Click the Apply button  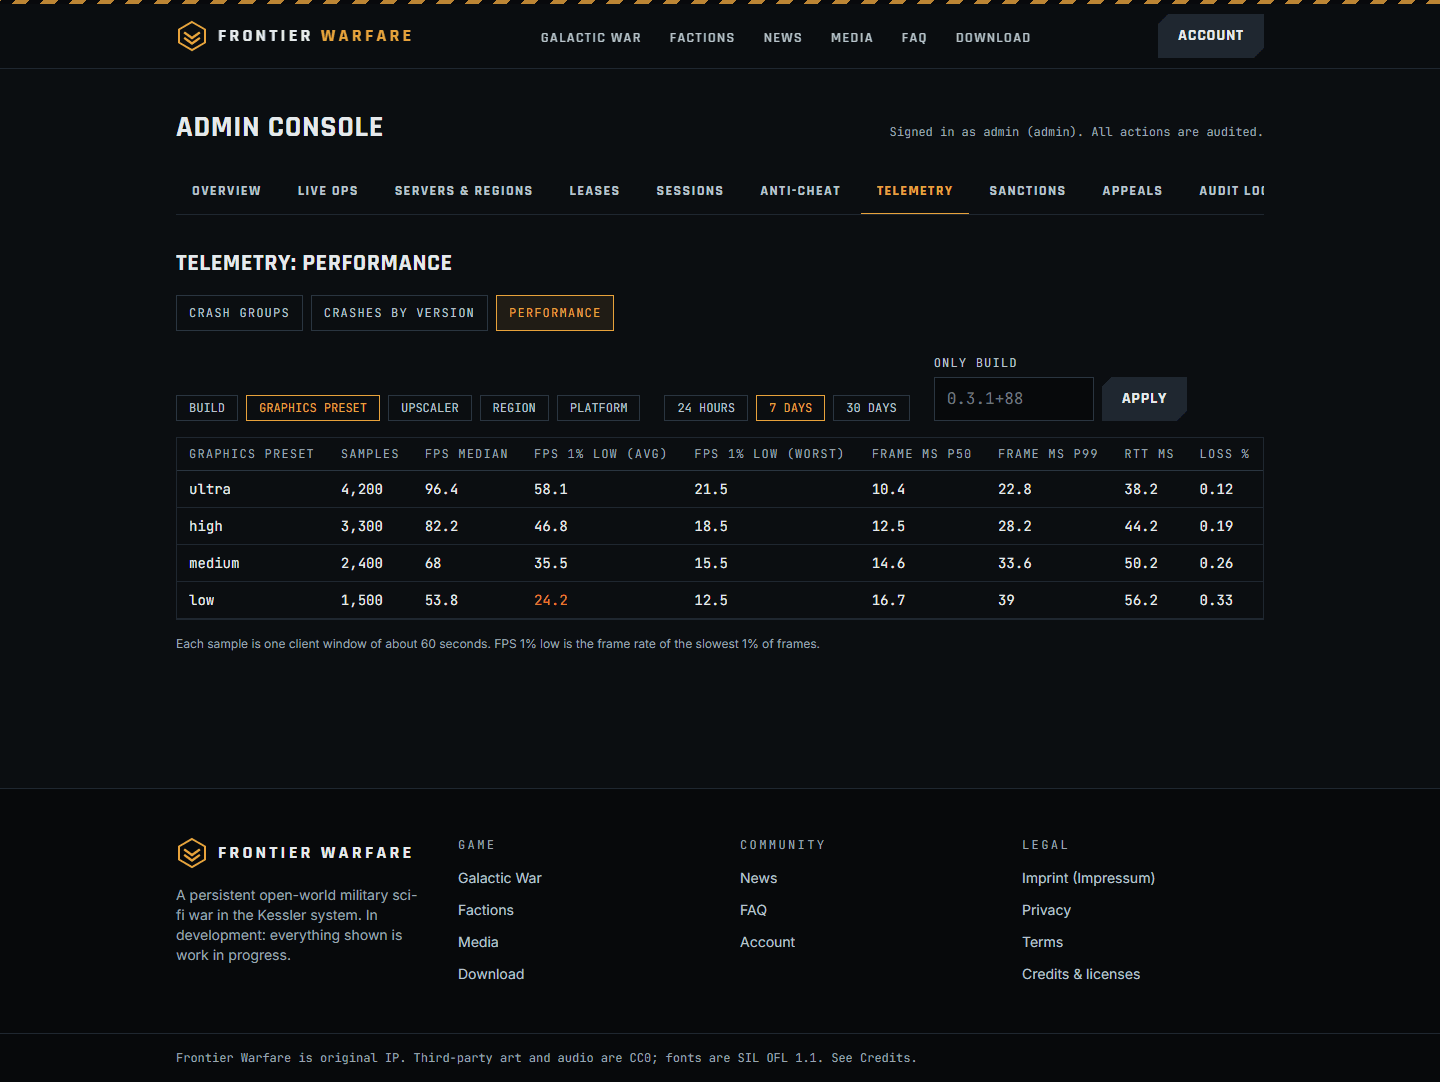click(1144, 399)
